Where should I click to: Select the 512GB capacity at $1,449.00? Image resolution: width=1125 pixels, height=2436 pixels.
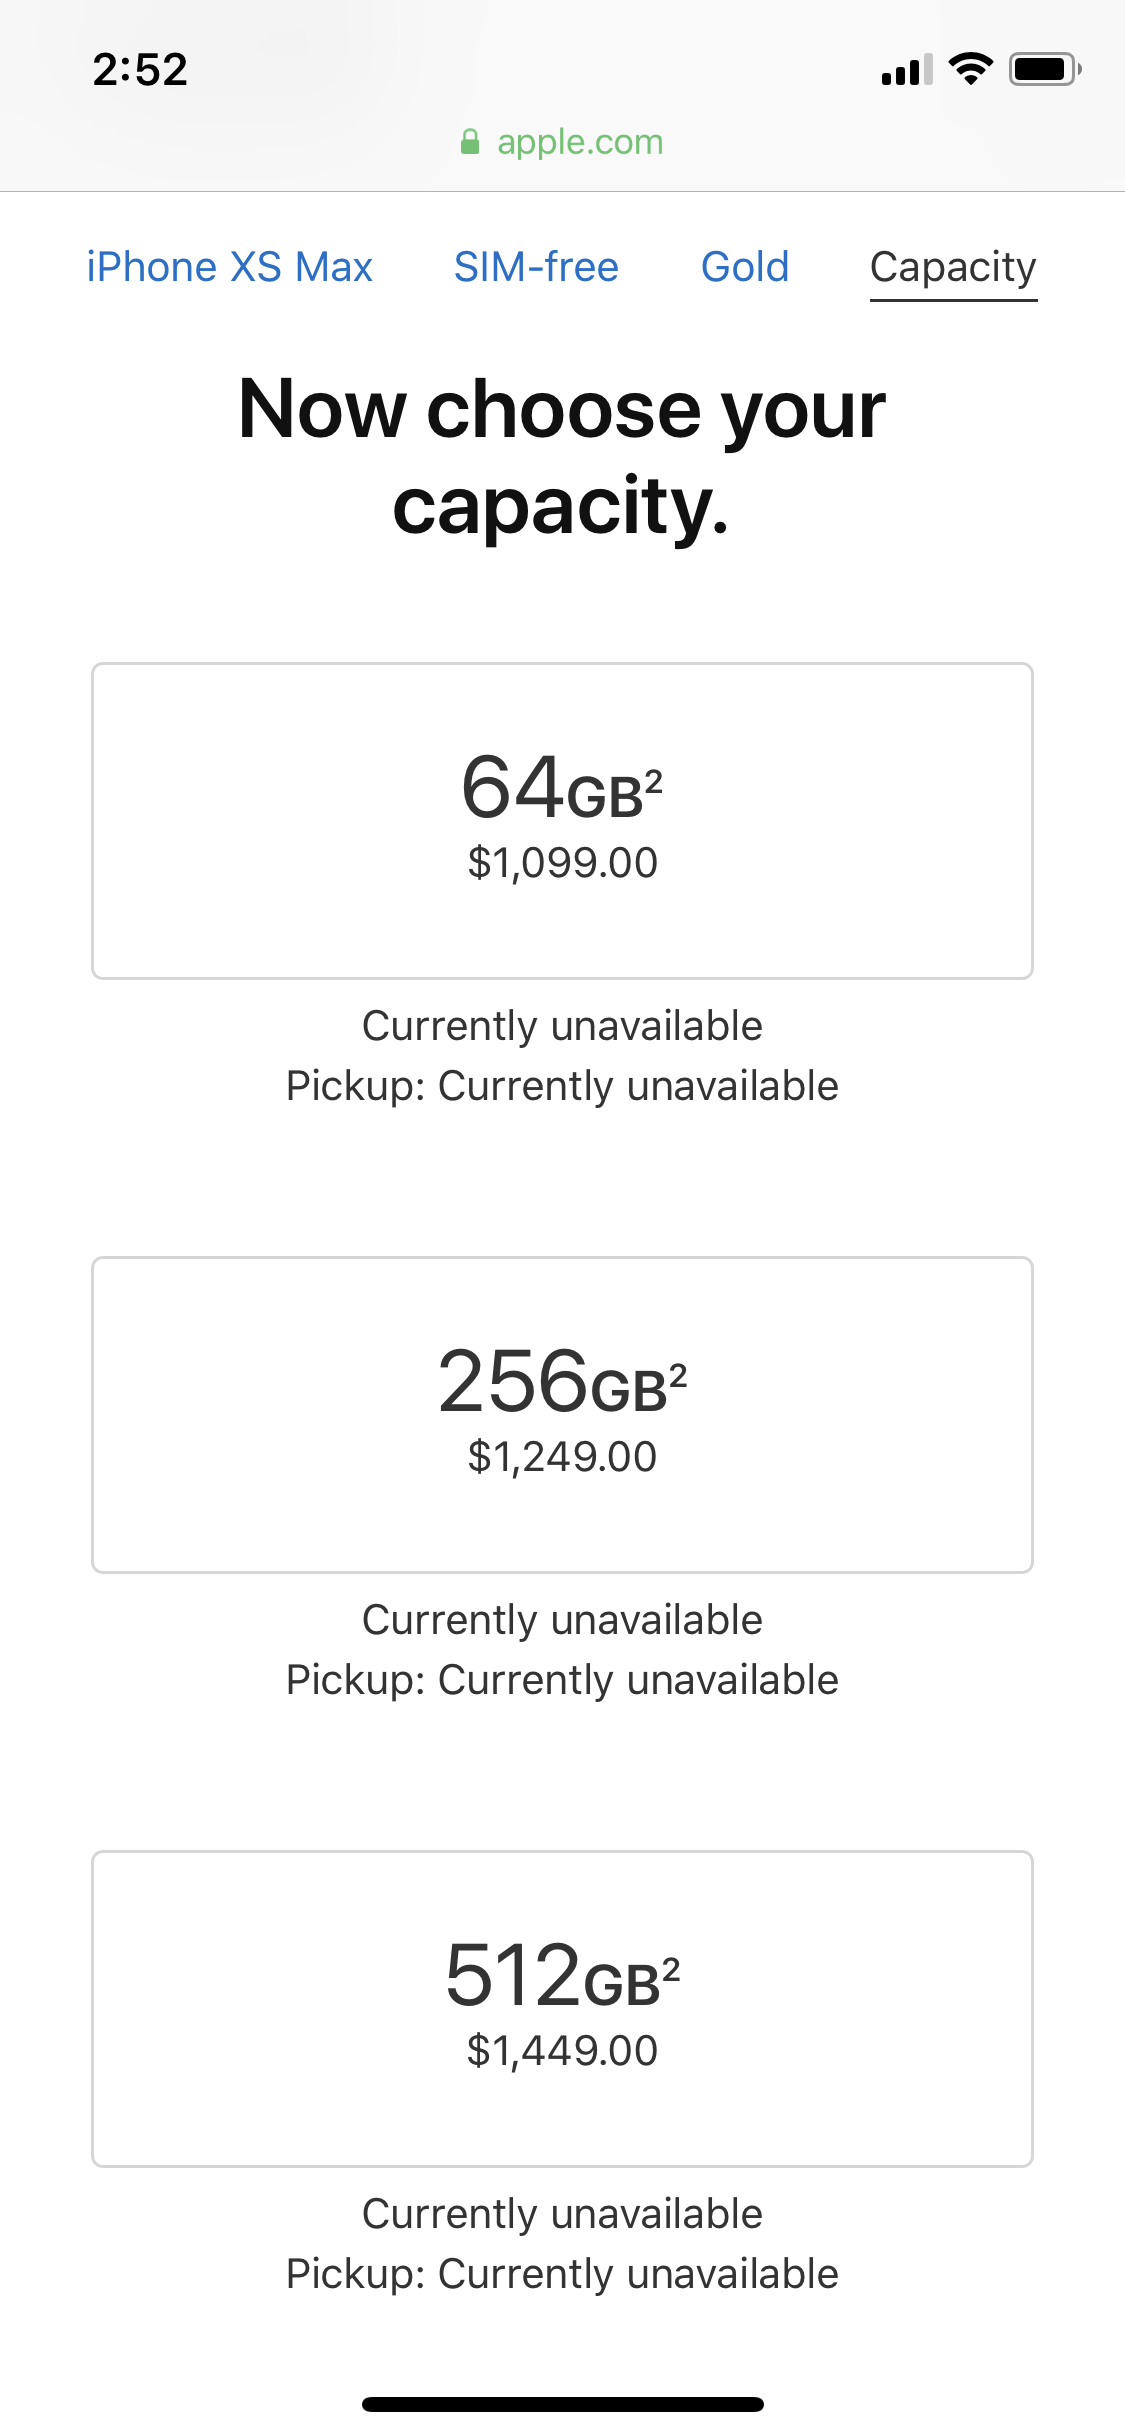[562, 2008]
